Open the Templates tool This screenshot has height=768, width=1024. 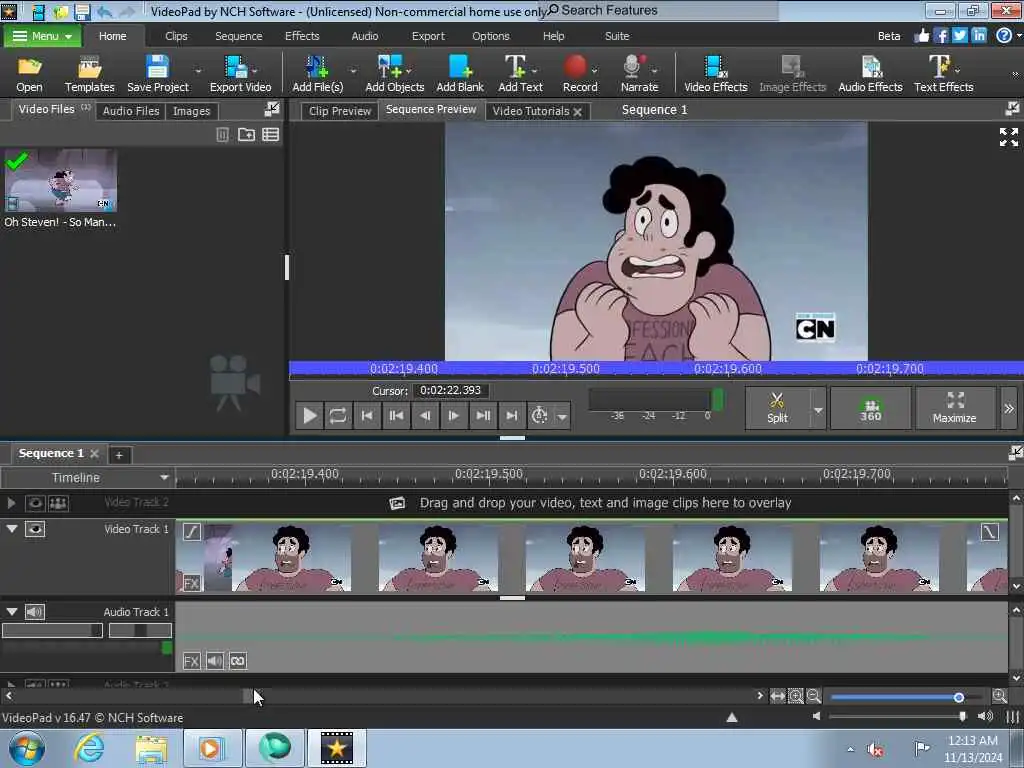point(89,74)
